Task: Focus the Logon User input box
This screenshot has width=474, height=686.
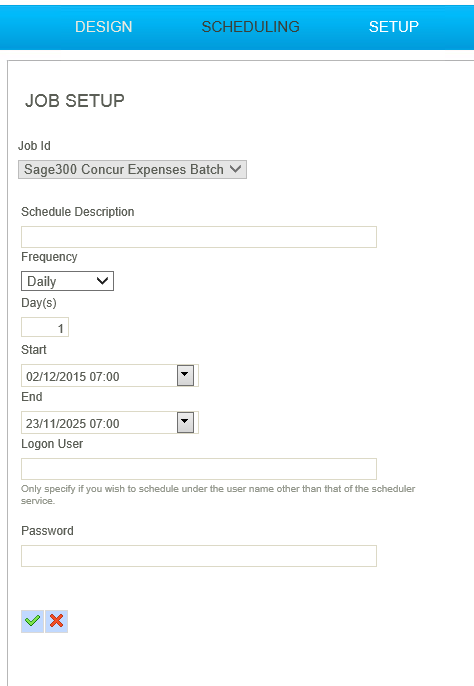Action: coord(199,469)
